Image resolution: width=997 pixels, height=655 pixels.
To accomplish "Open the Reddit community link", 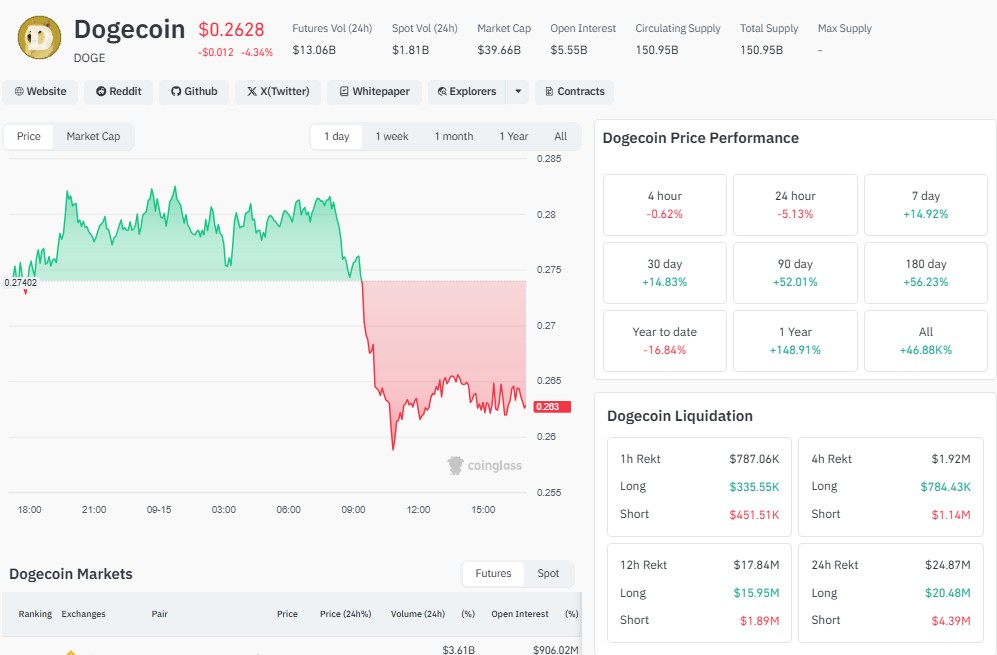I will click(119, 92).
